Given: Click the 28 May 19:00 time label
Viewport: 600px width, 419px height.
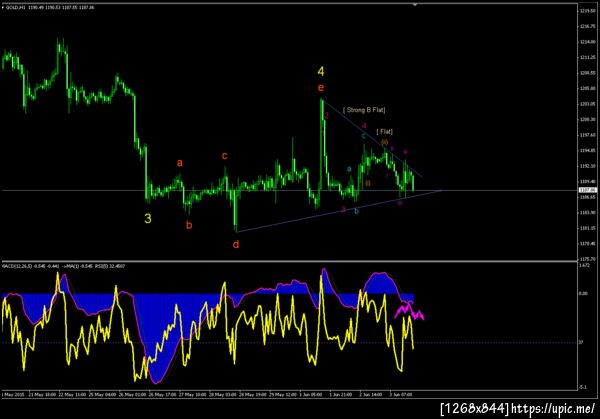Looking at the screenshot, I should point(253,394).
